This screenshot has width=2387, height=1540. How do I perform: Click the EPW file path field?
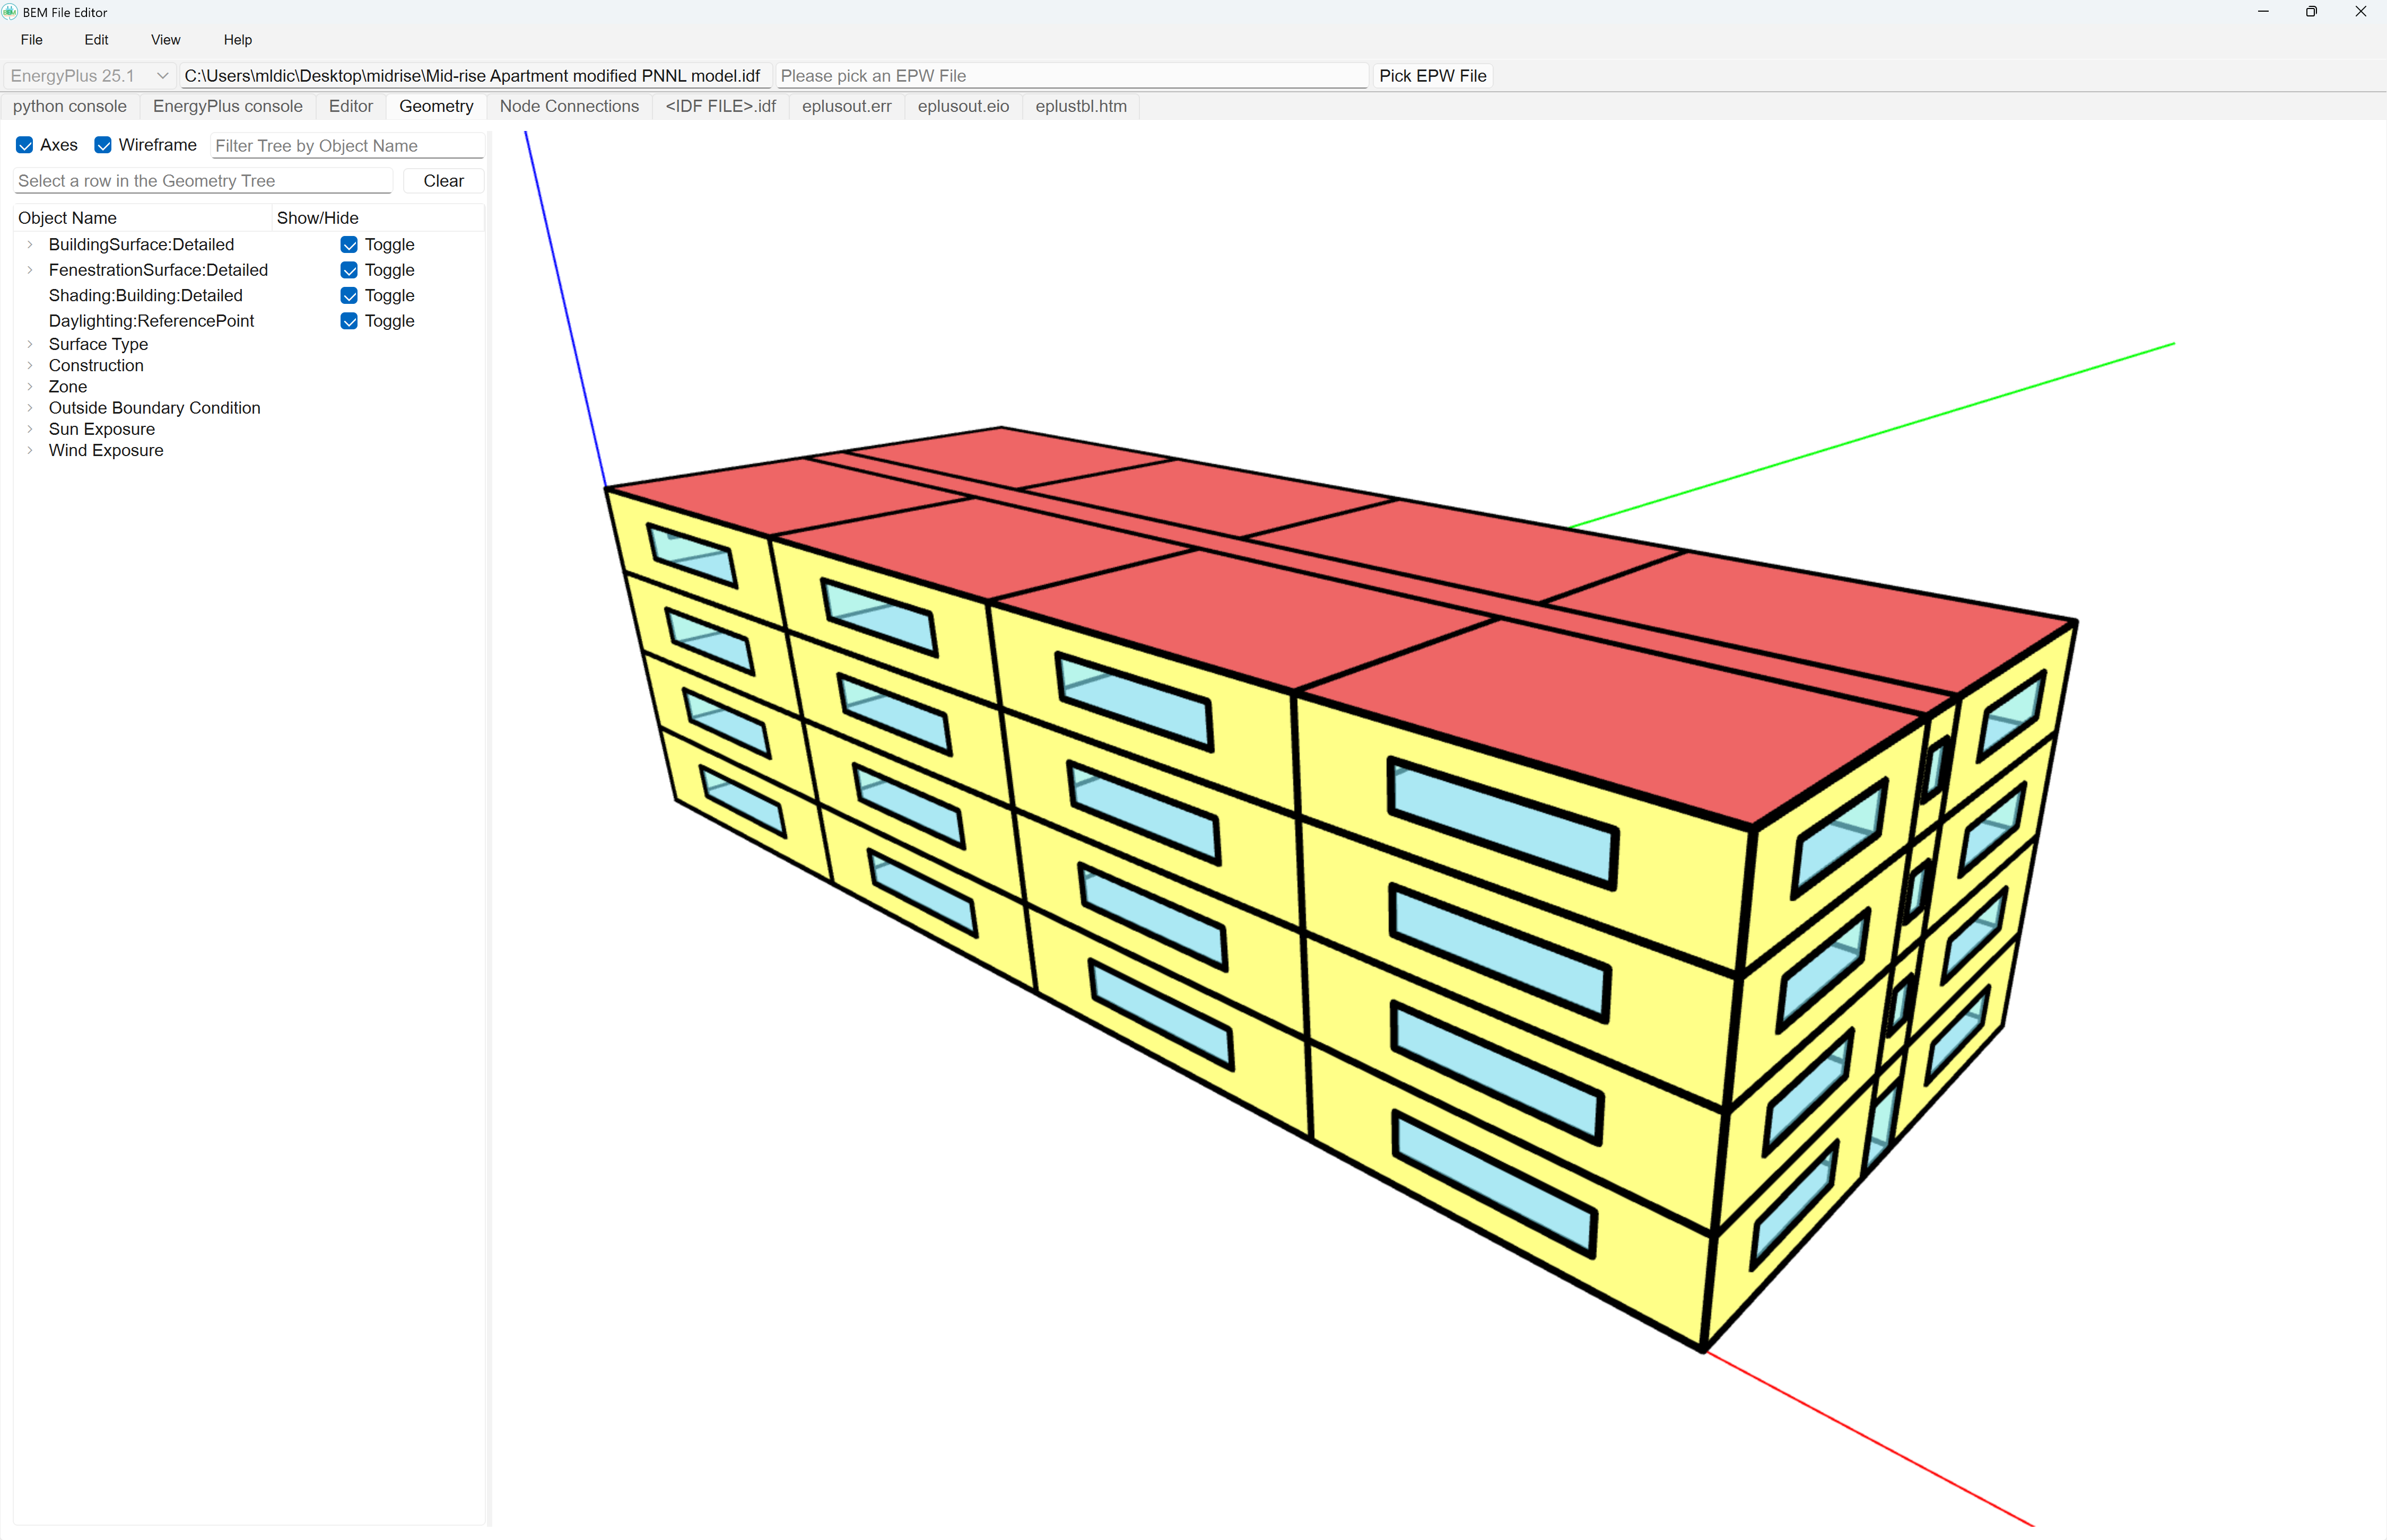coord(1072,76)
